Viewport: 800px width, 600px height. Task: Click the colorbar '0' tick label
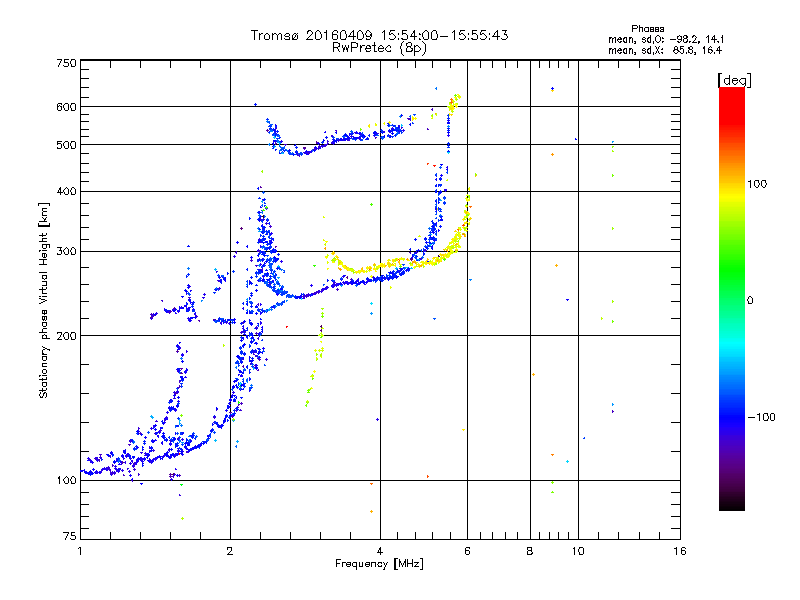750,301
